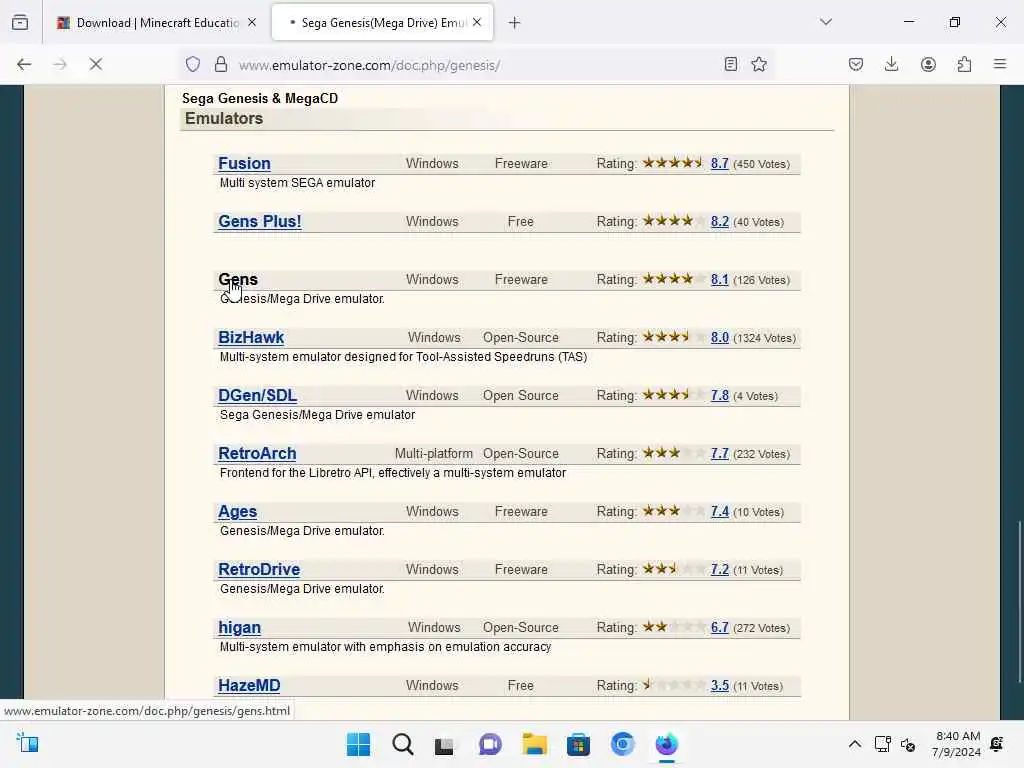1024x768 pixels.
Task: Open the Pocket save icon
Action: point(856,64)
